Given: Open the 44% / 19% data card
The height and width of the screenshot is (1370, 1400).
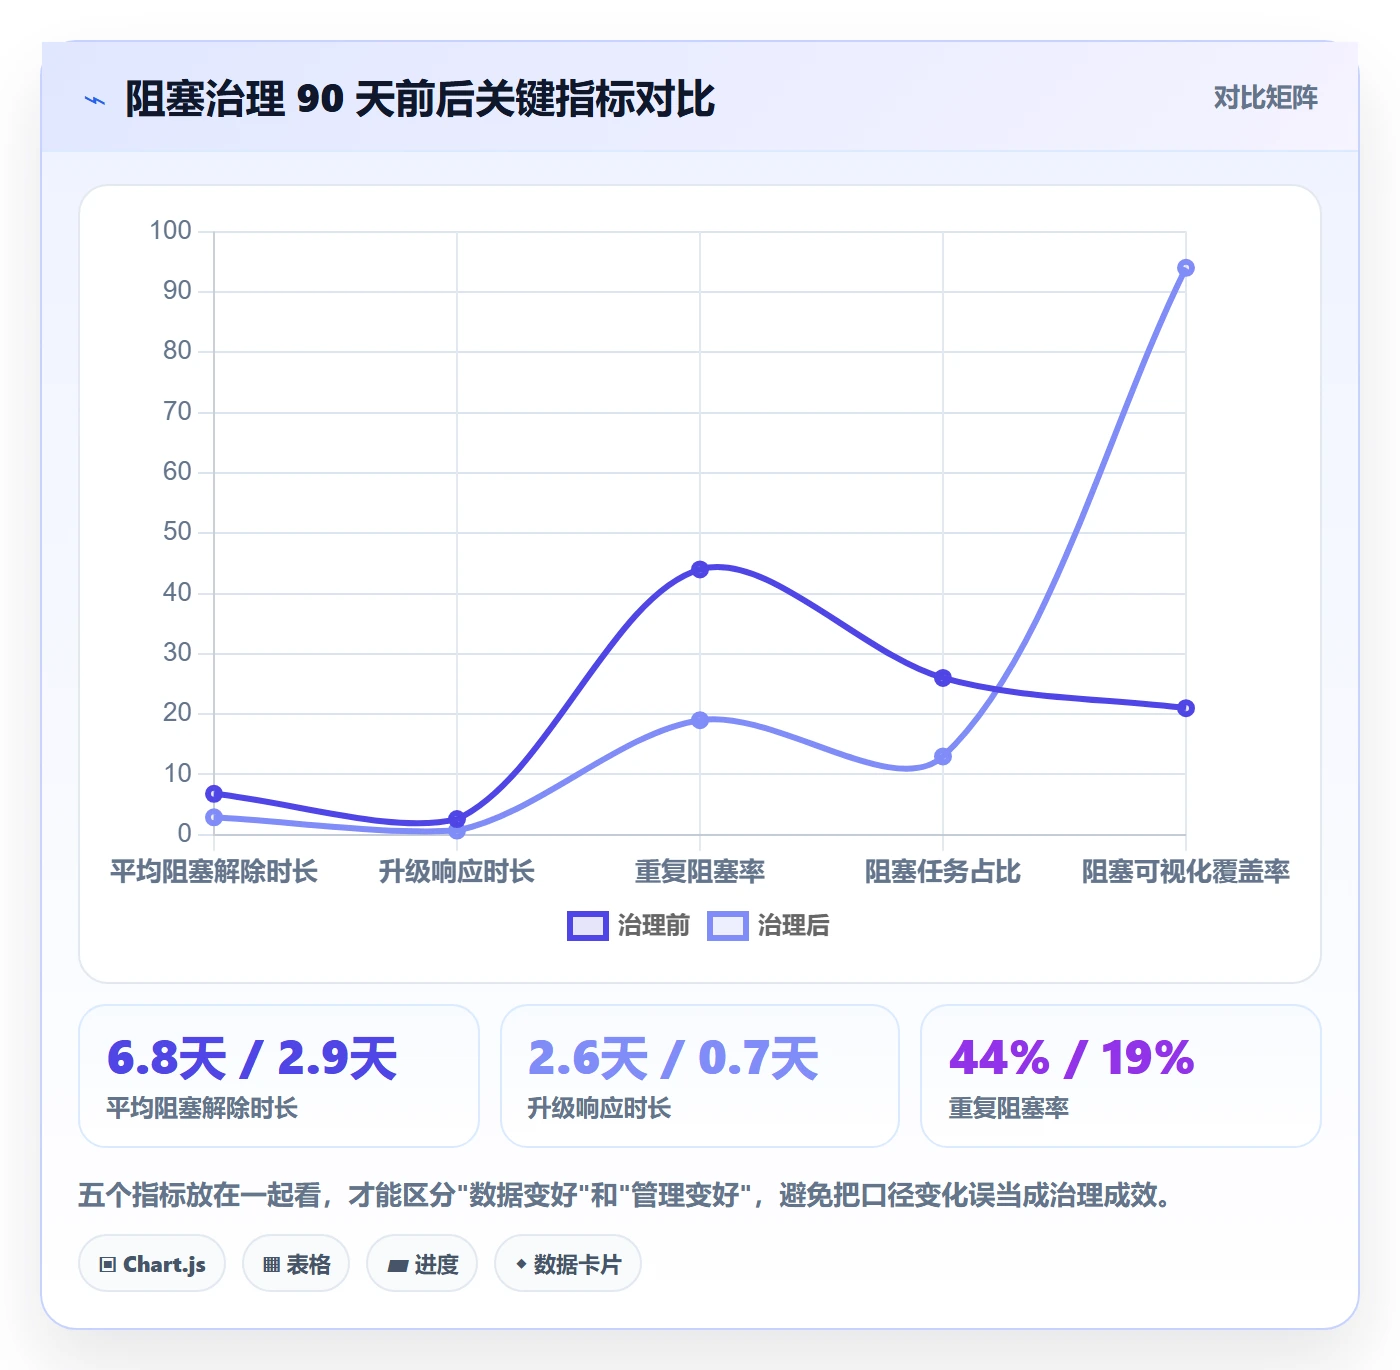Looking at the screenshot, I should [x=1121, y=1076].
